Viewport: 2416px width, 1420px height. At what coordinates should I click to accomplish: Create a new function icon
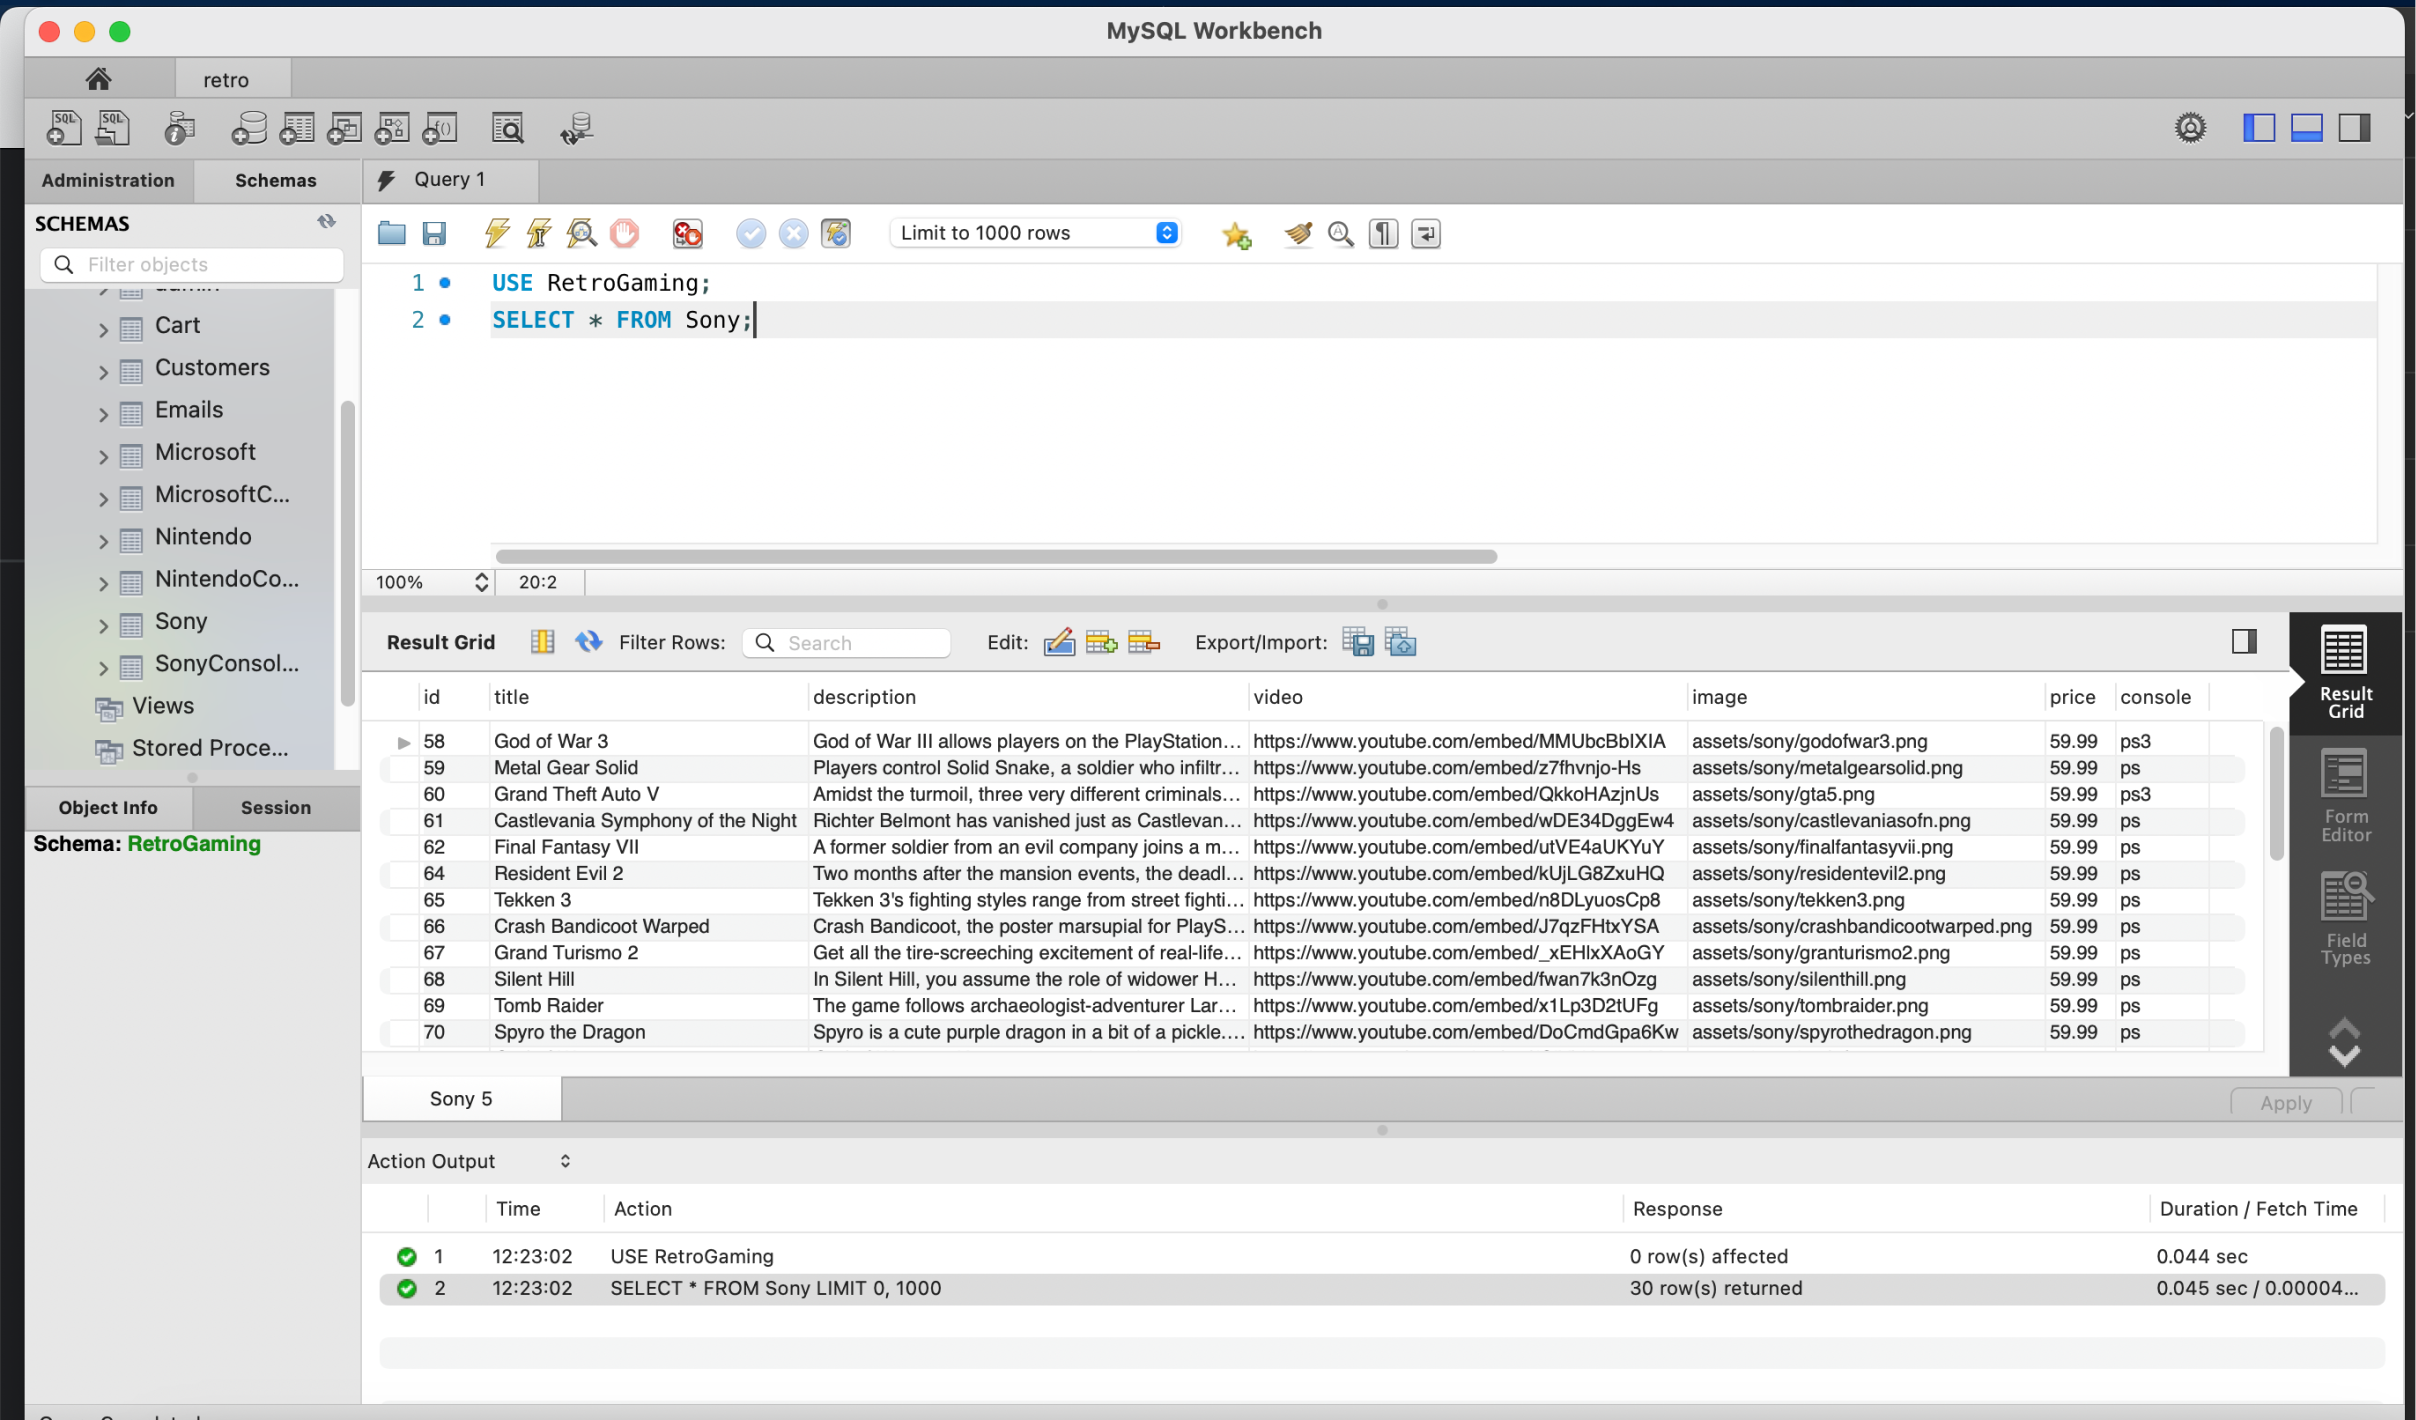click(440, 128)
